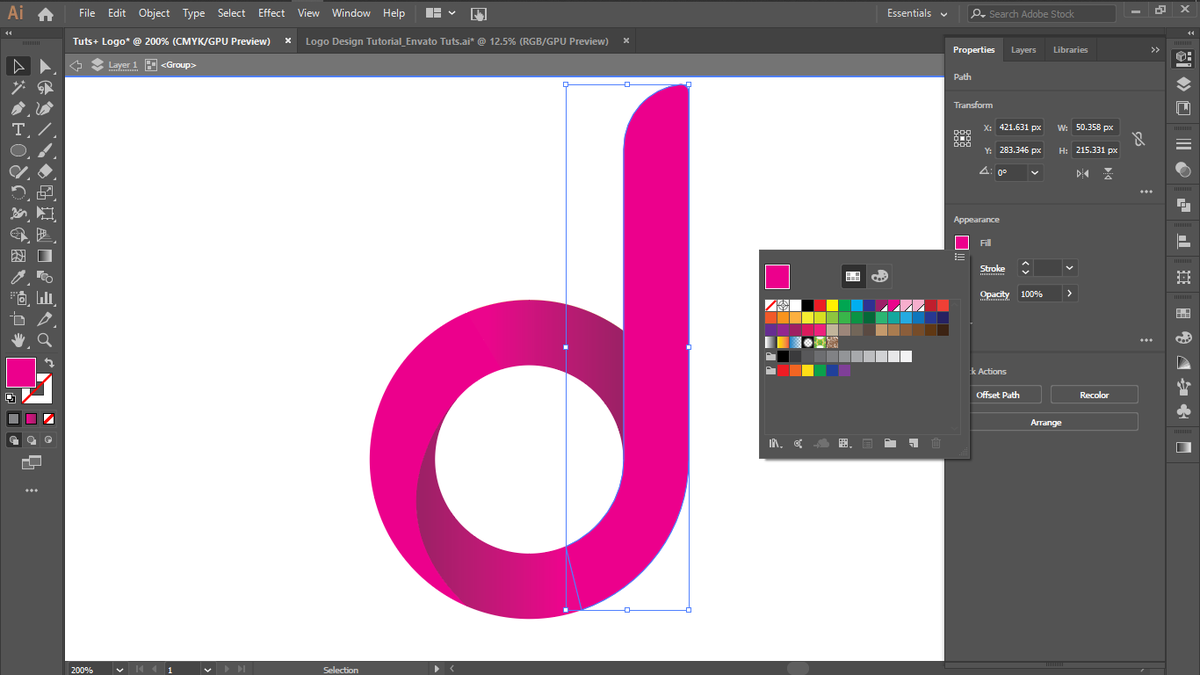1200x675 pixels.
Task: Open Brushes panel from right dock
Action: coord(1183,386)
